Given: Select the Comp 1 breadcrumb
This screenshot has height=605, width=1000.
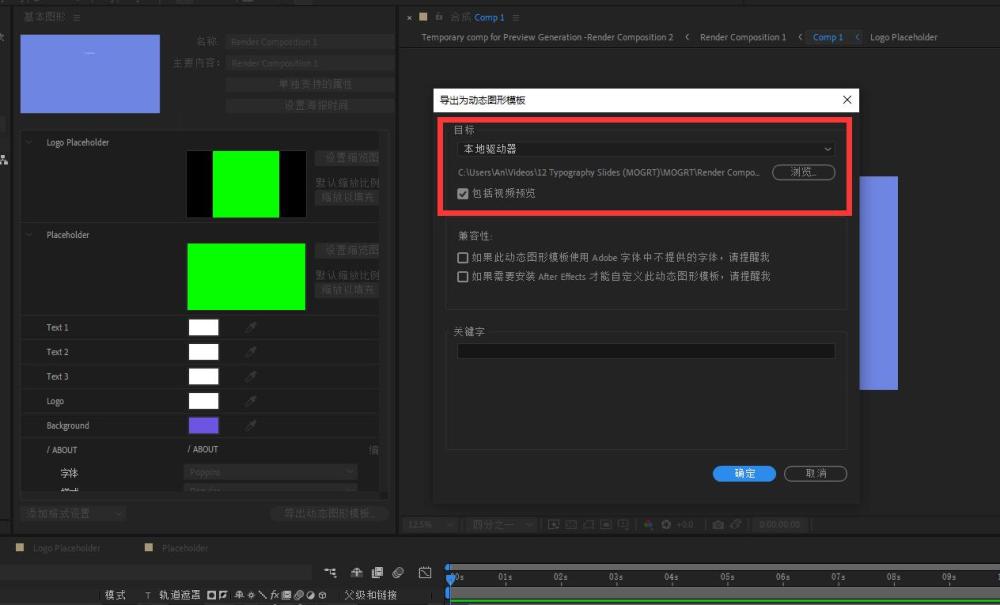Looking at the screenshot, I should 828,37.
